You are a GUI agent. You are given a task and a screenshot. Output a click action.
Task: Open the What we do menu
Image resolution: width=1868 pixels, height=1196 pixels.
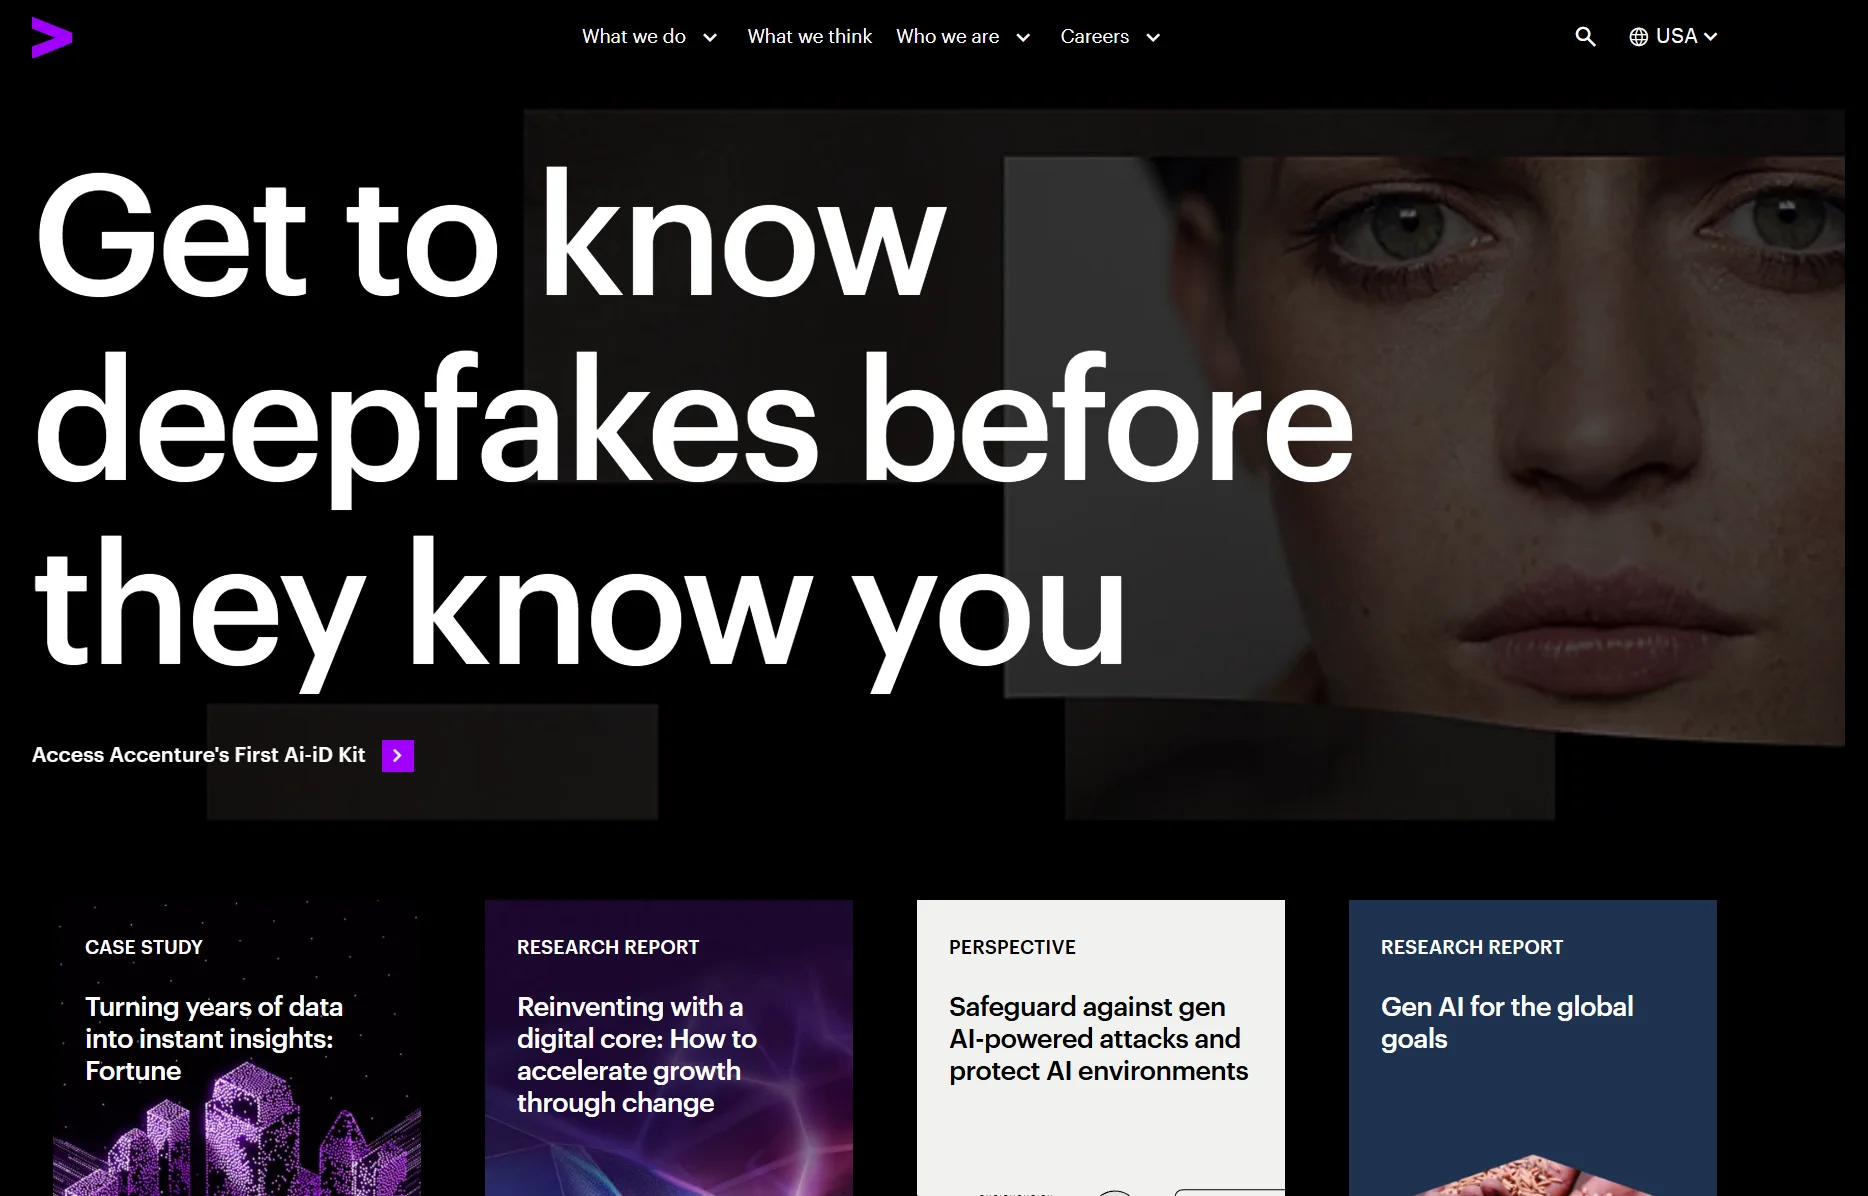pos(634,36)
